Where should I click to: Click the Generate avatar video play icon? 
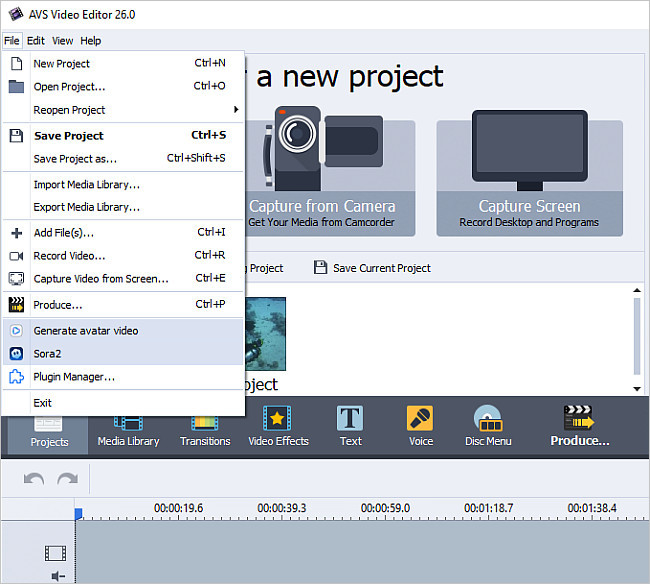[16, 331]
